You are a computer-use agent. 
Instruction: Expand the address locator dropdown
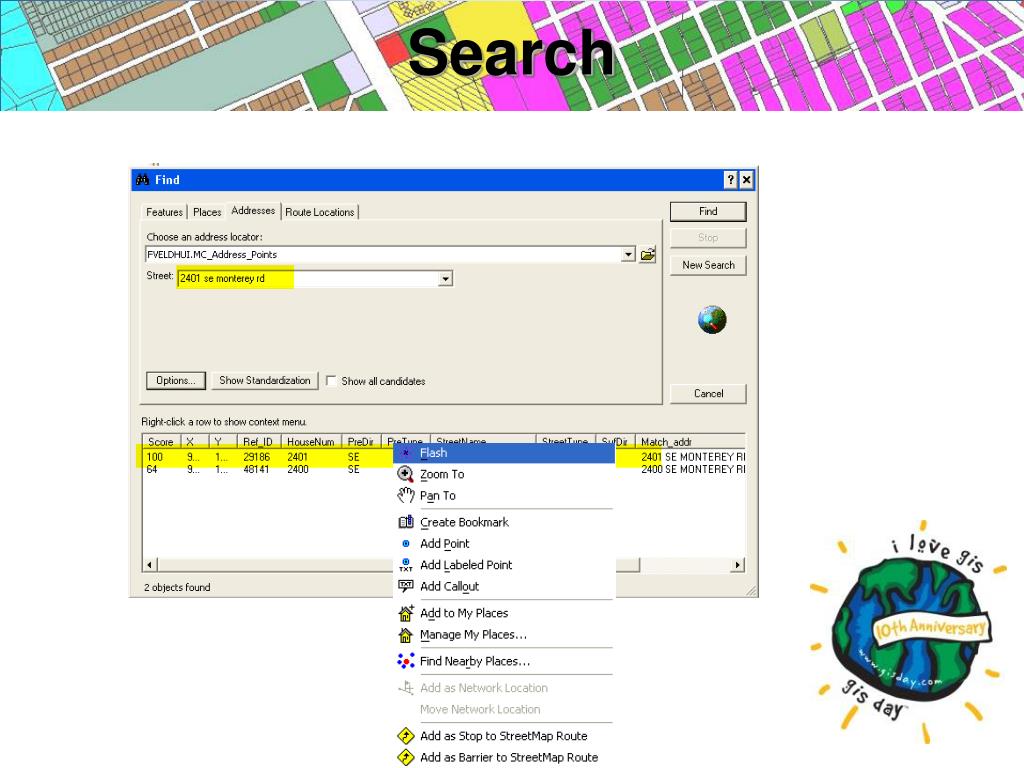point(628,254)
